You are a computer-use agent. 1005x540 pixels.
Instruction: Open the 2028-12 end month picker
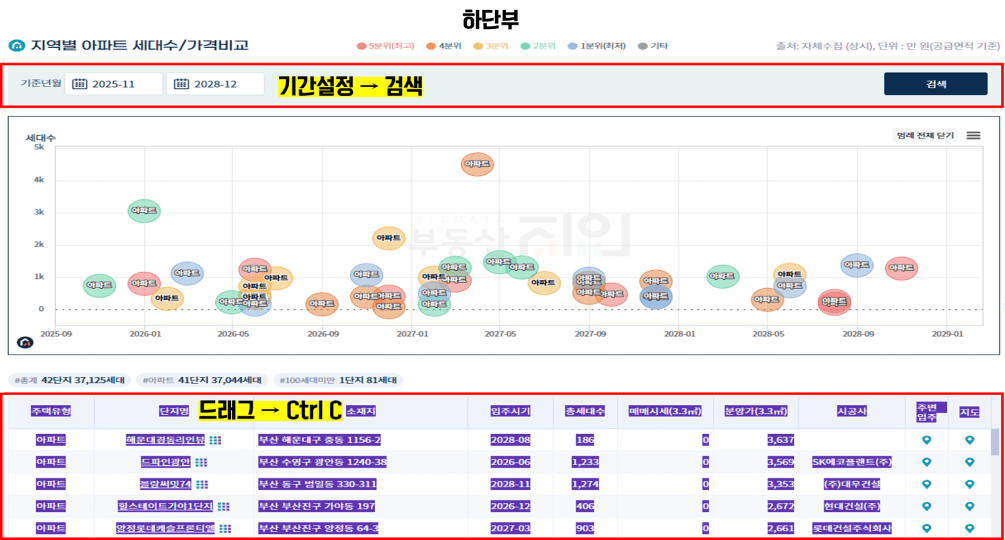pyautogui.click(x=222, y=84)
